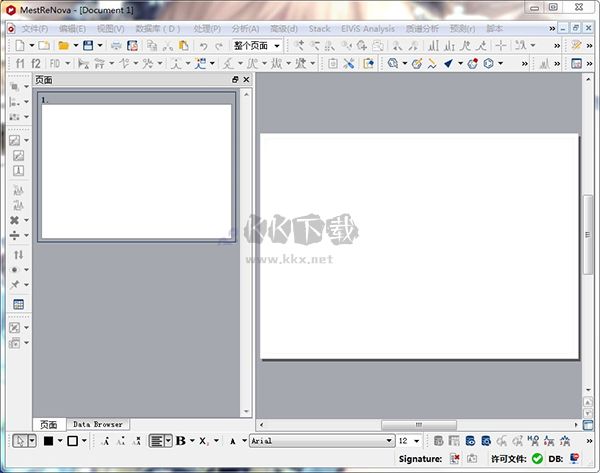Click the Save disk icon
The height and width of the screenshot is (473, 600).
88,45
